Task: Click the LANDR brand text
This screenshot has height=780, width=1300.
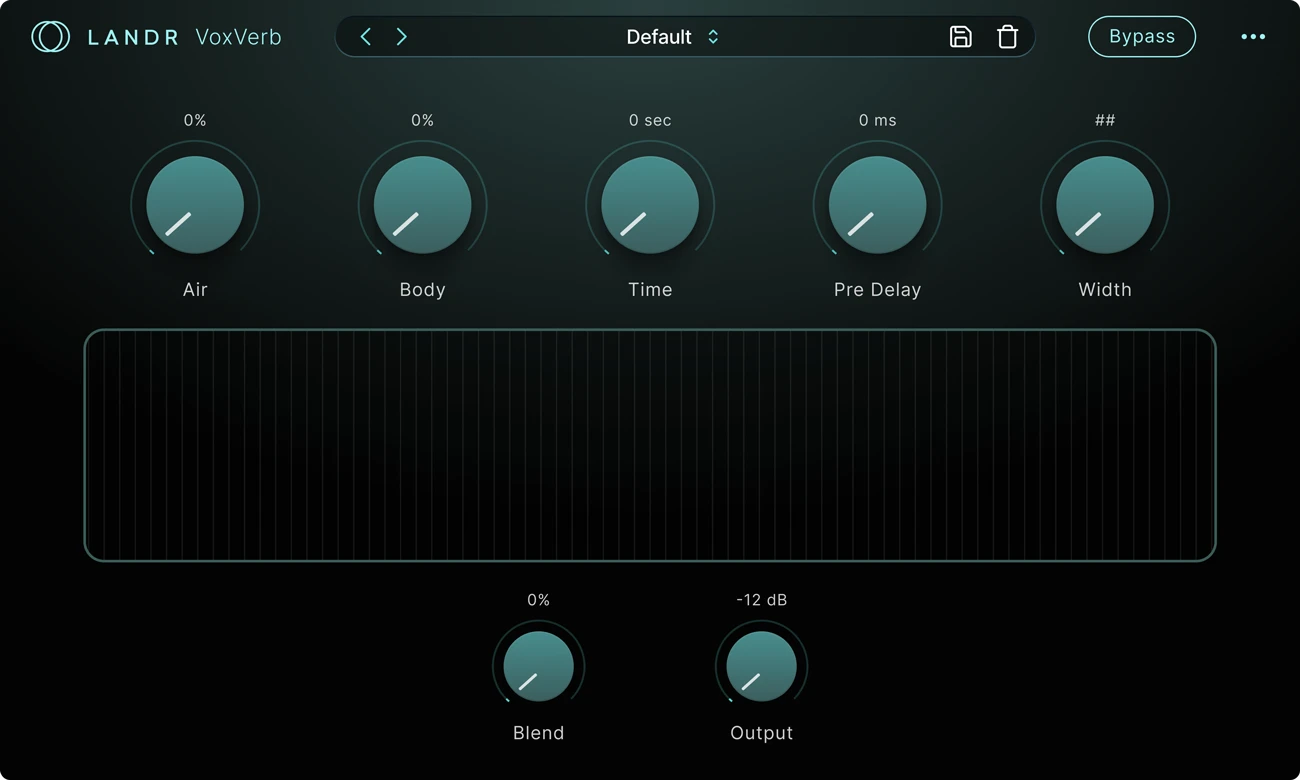Action: point(133,37)
